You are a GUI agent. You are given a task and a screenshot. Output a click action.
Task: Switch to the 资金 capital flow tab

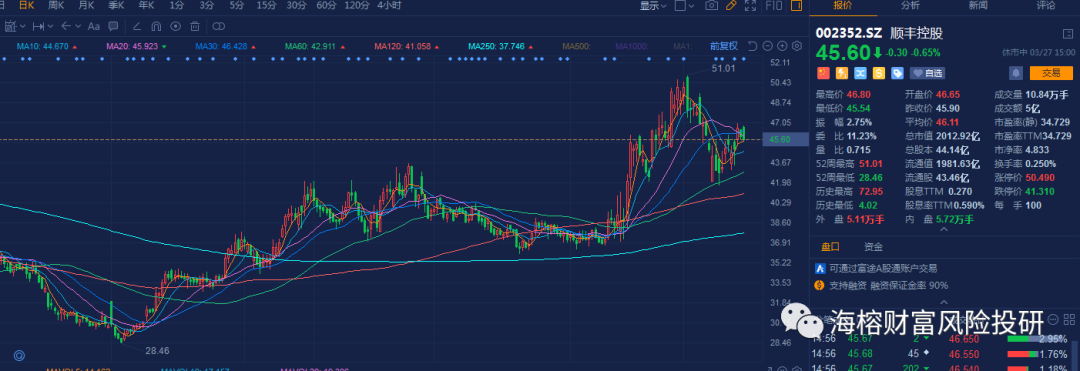click(873, 246)
